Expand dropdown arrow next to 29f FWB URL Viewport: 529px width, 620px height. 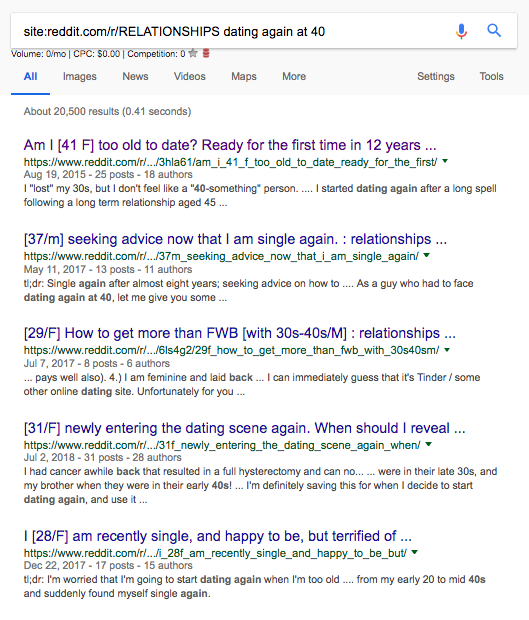click(x=447, y=350)
